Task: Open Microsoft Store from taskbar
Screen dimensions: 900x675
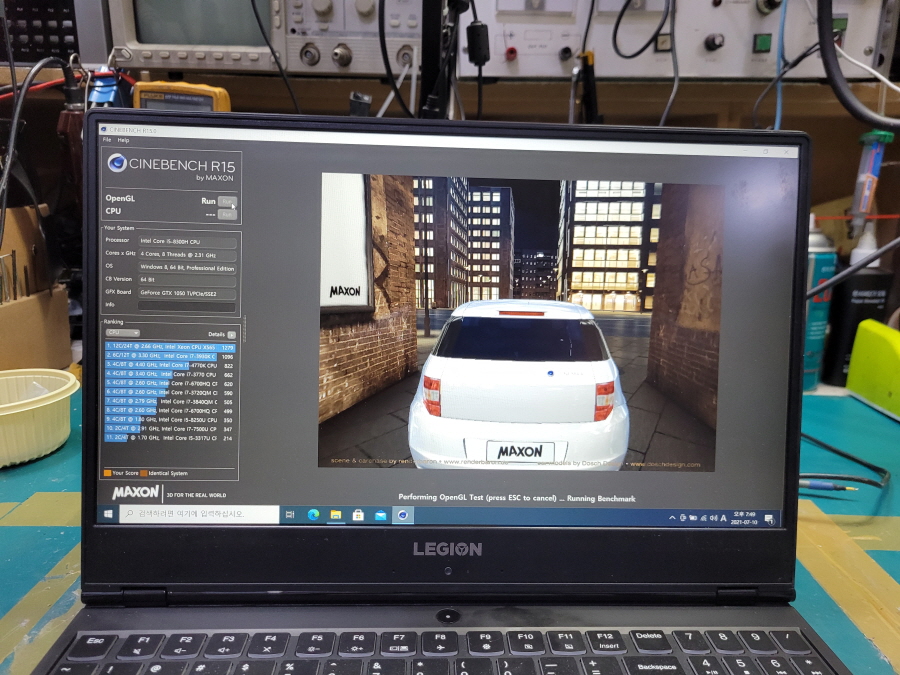Action: [358, 515]
